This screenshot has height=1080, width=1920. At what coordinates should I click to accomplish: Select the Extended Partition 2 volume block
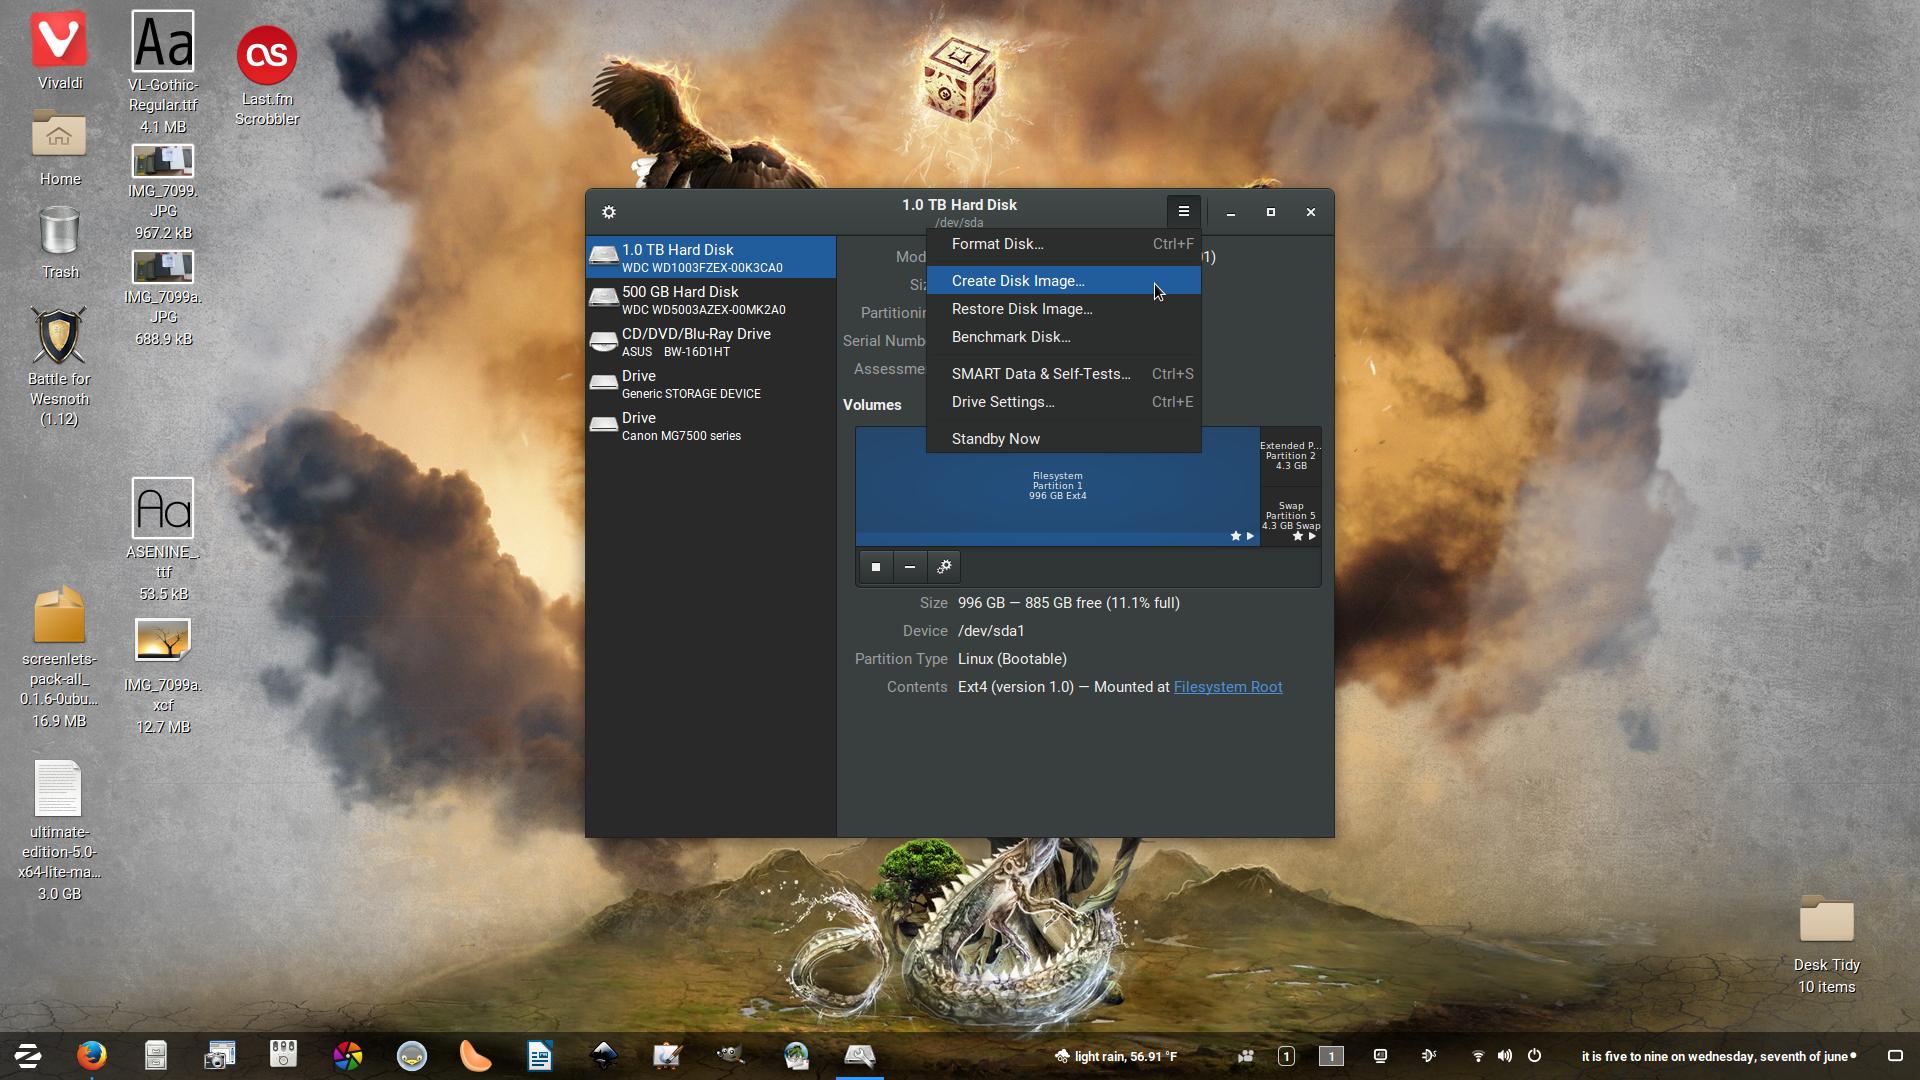click(x=1291, y=456)
